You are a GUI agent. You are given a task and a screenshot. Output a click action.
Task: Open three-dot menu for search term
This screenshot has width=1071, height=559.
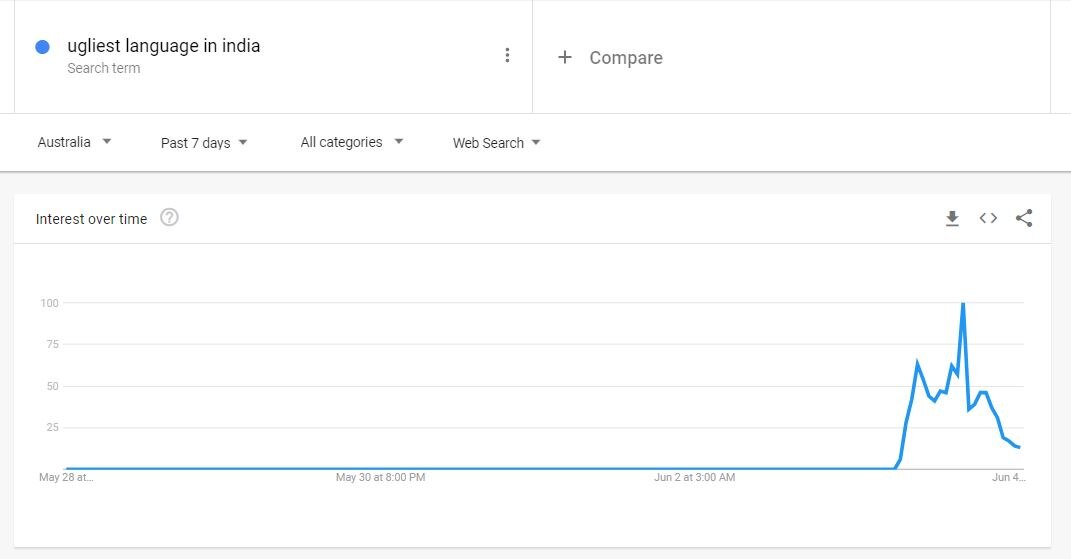click(507, 55)
